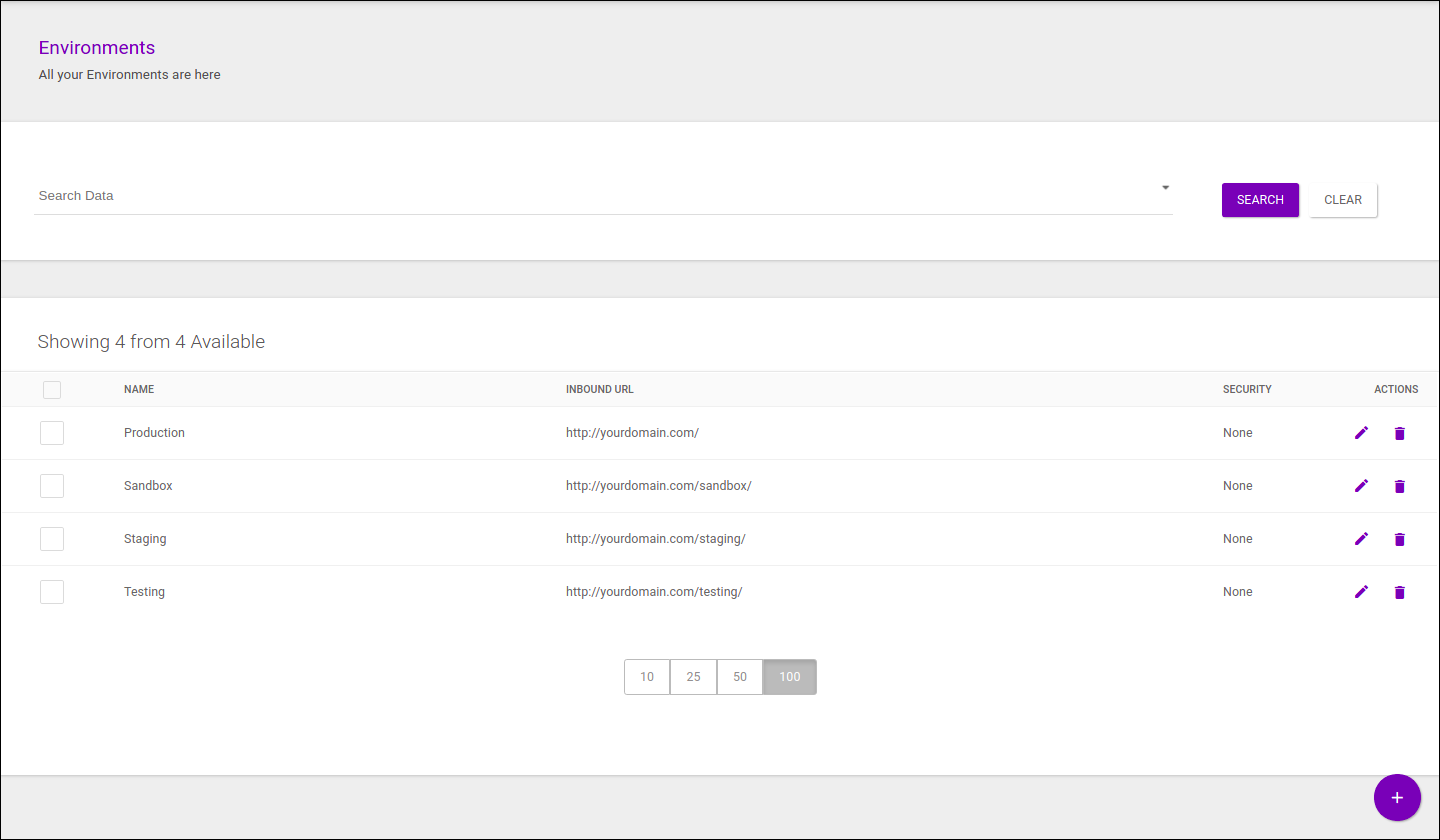Viewport: 1440px width, 840px height.
Task: Click the CLEAR button
Action: [x=1343, y=200]
